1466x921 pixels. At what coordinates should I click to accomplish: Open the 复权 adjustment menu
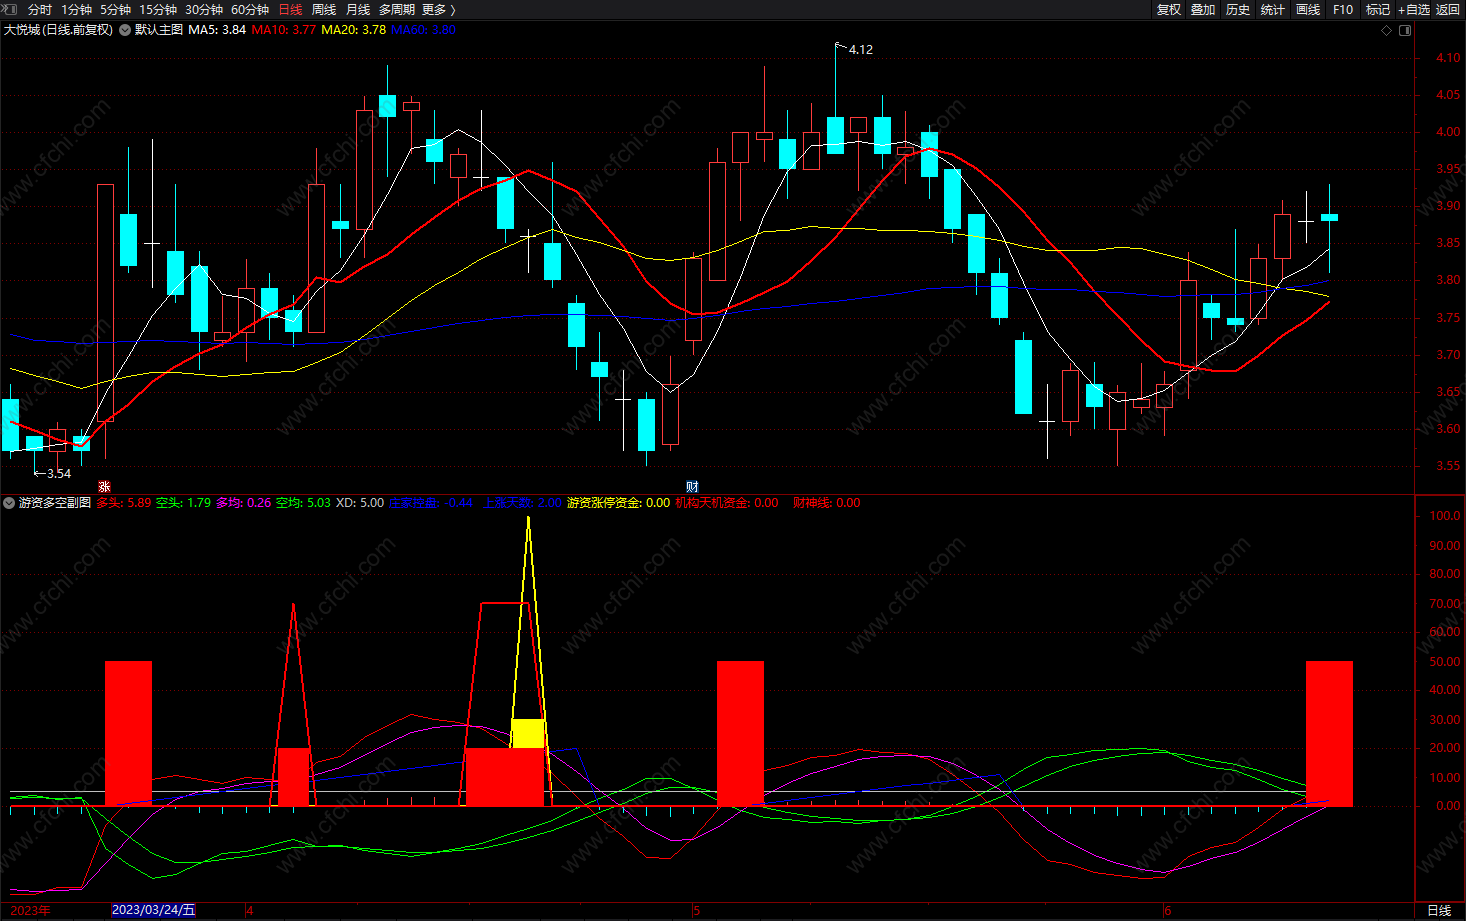(x=1169, y=9)
